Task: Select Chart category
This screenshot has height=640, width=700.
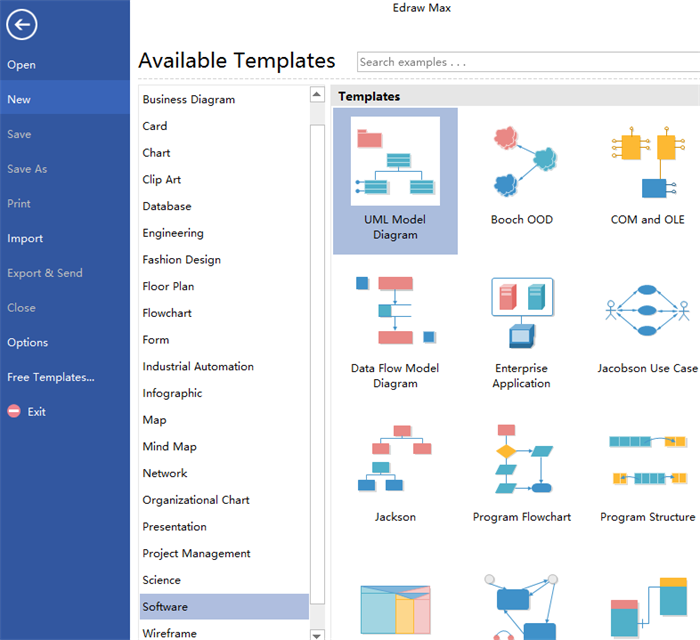Action: click(x=156, y=153)
